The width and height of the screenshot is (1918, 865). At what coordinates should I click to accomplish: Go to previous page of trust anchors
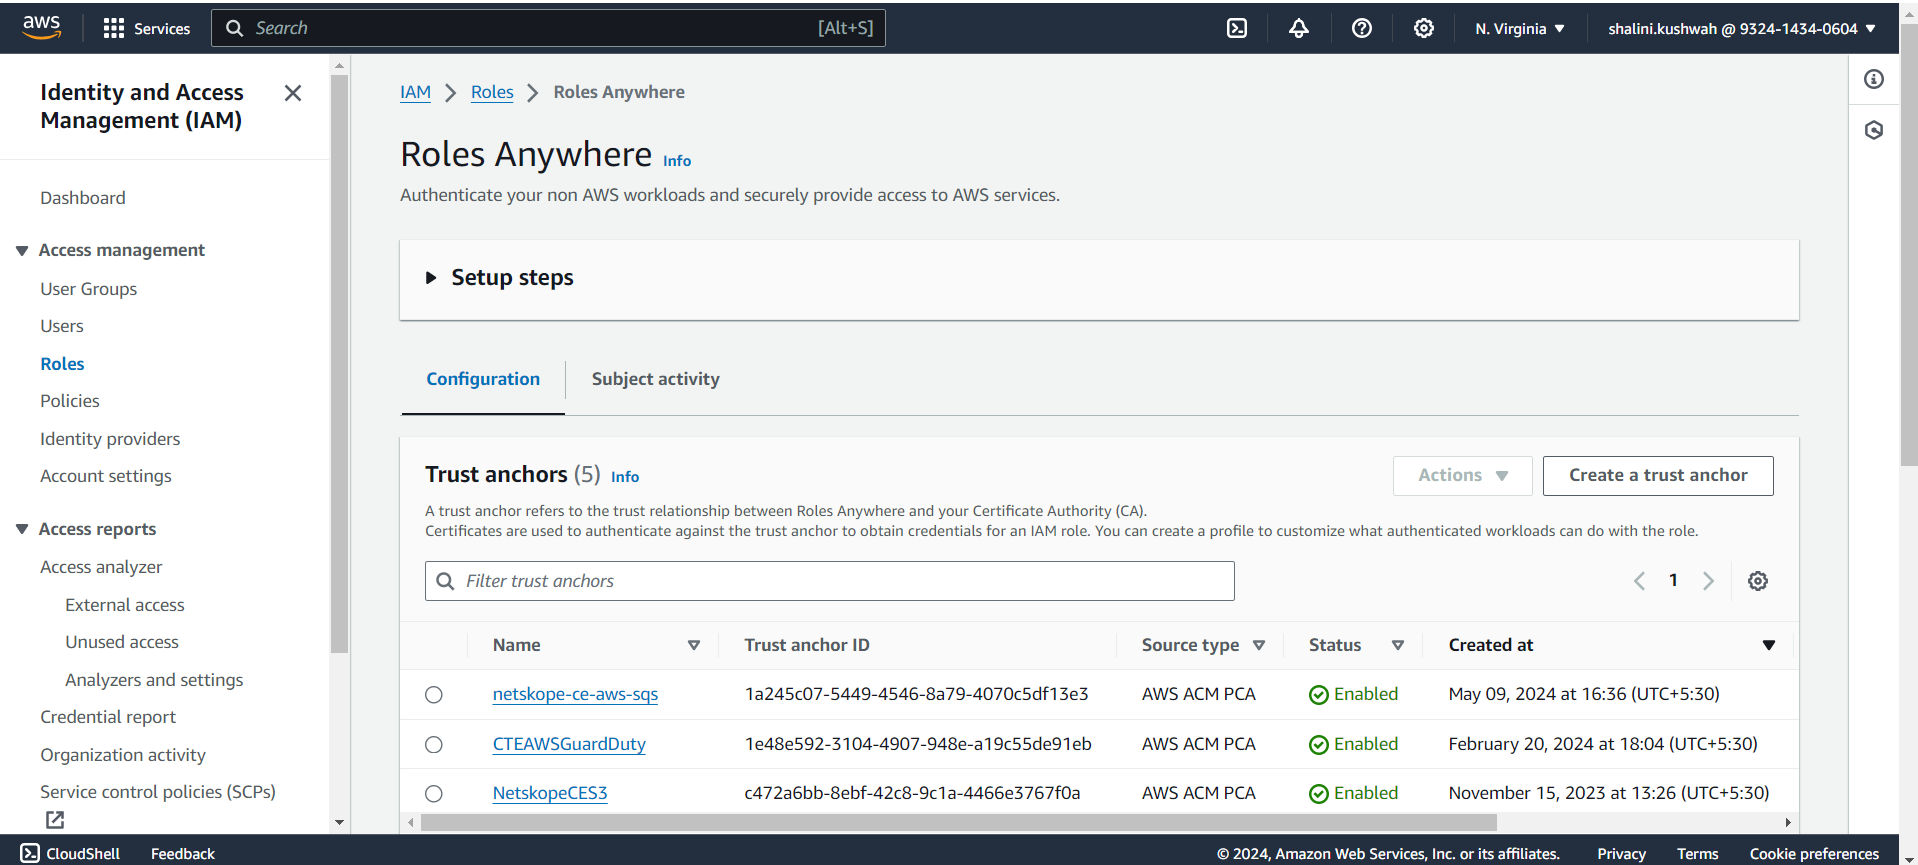coord(1639,581)
